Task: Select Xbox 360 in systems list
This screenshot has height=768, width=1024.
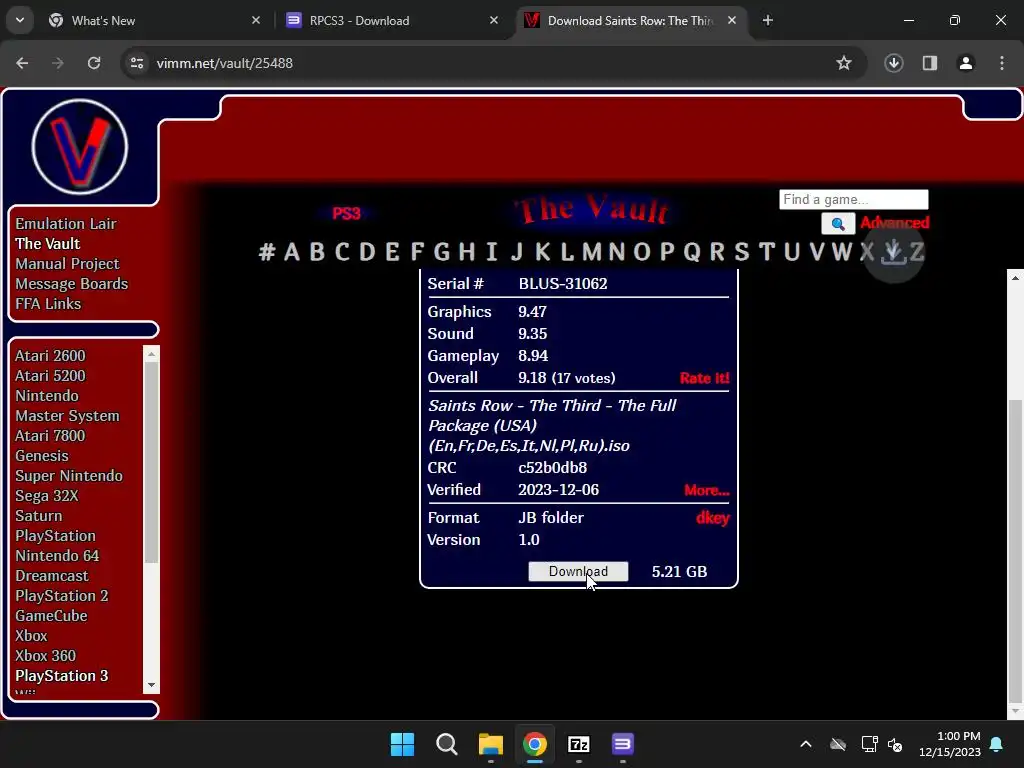Action: (x=46, y=656)
